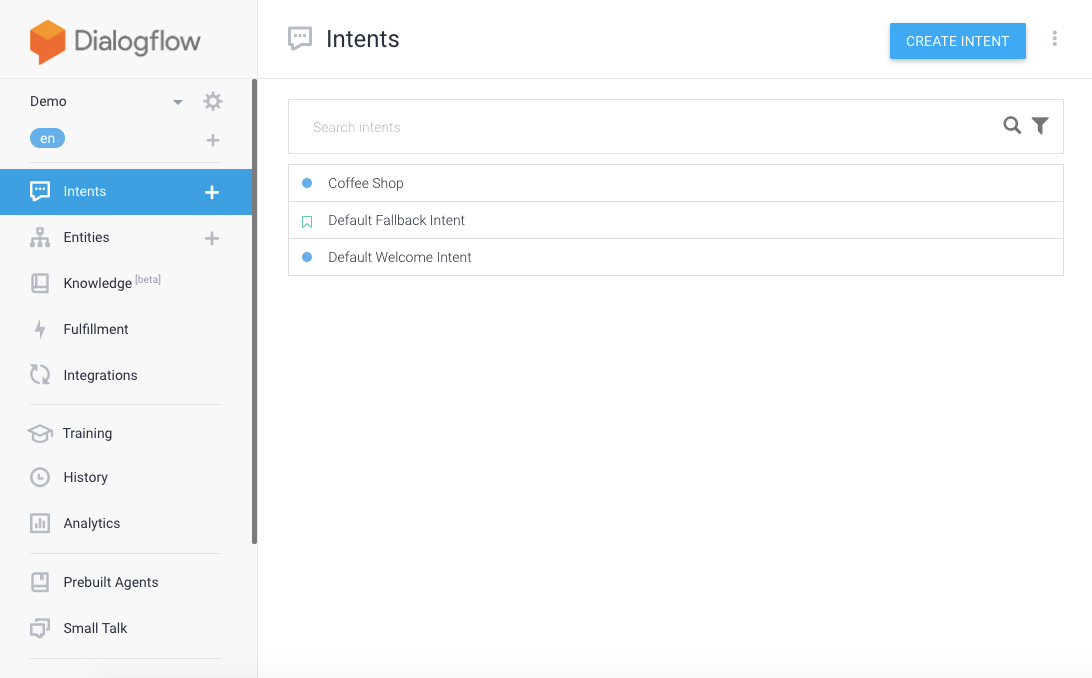Click the agent settings gear icon
This screenshot has height=678, width=1092.
click(212, 101)
